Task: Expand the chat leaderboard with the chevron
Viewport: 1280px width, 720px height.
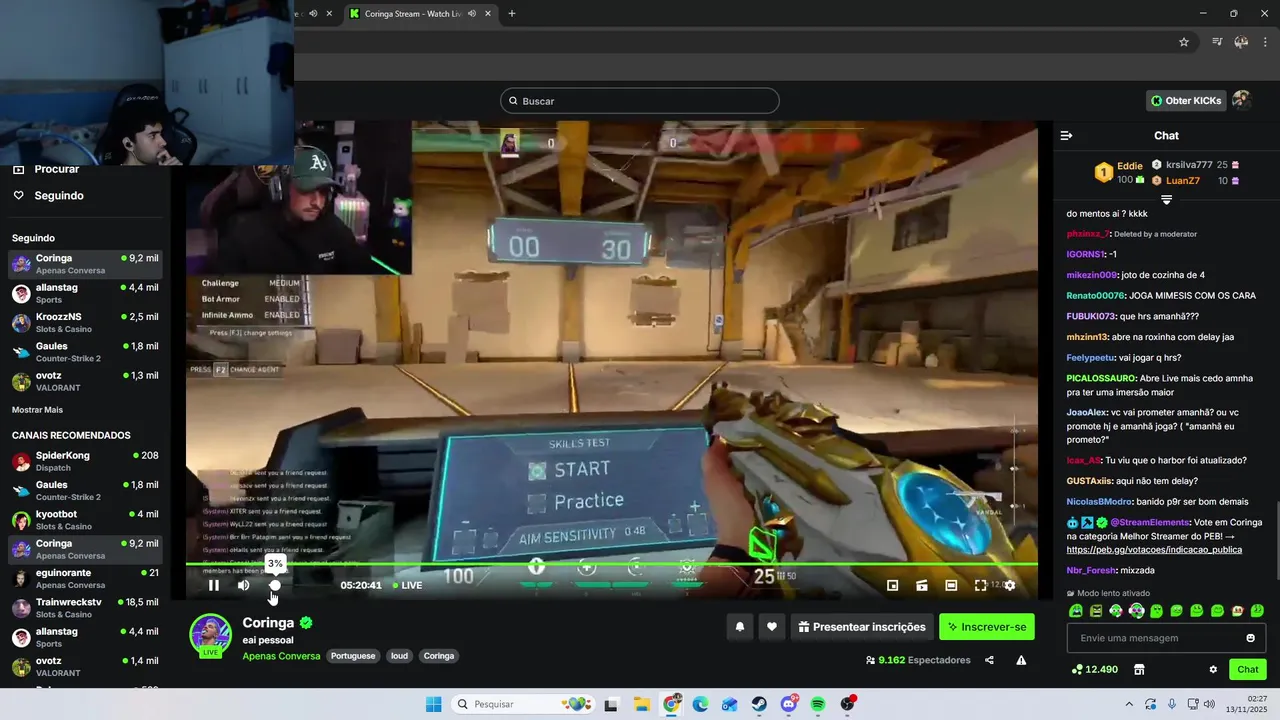Action: pos(1166,200)
